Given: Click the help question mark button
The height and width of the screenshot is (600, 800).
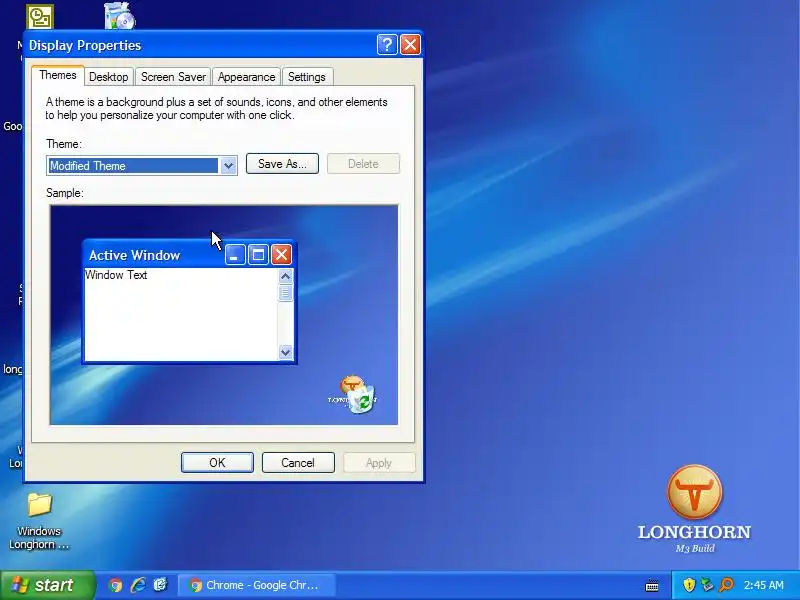Looking at the screenshot, I should 387,45.
